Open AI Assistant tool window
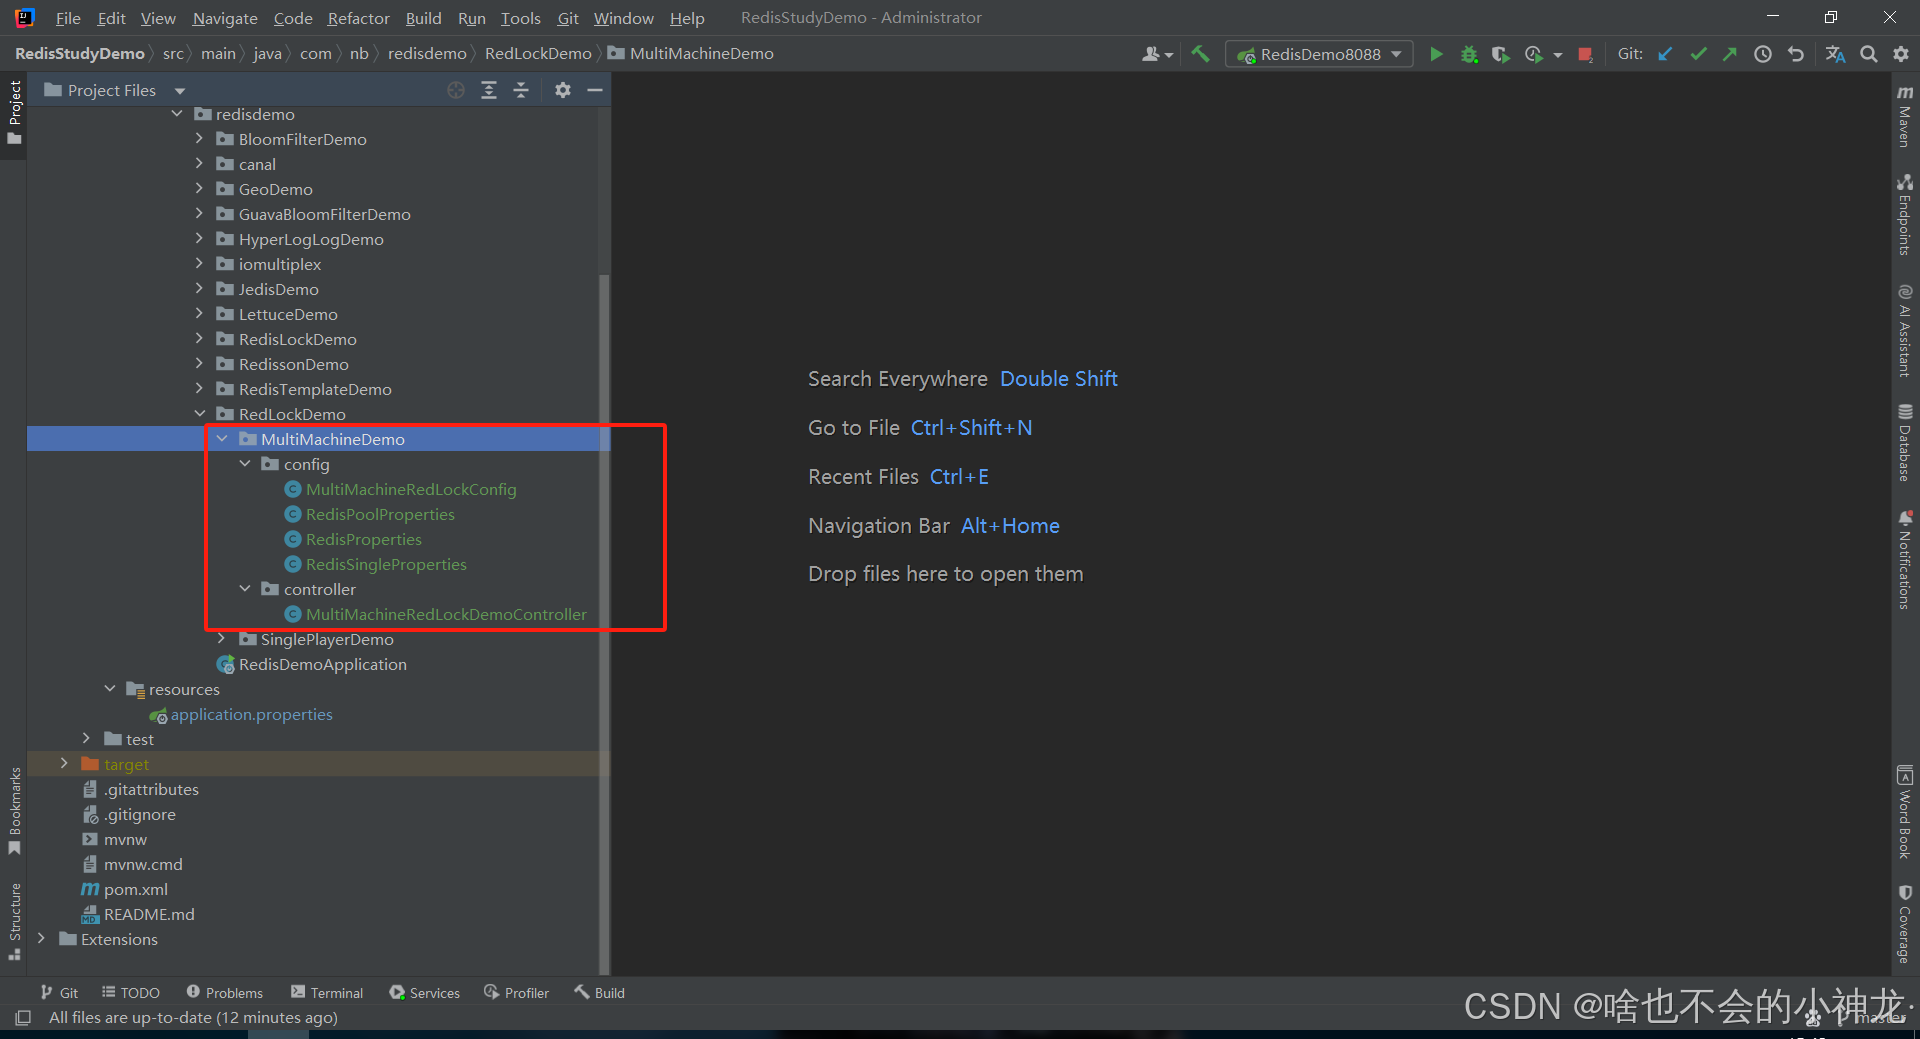The height and width of the screenshot is (1039, 1920). (1905, 331)
